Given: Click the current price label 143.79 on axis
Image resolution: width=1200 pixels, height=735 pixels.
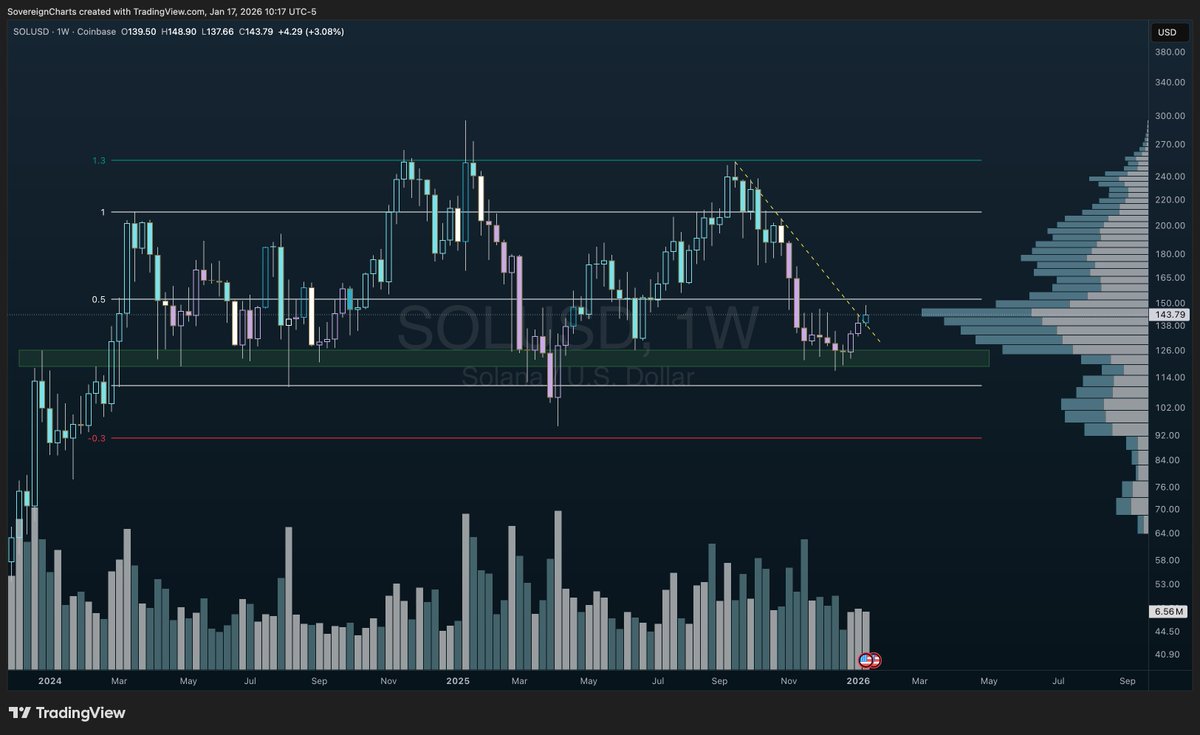Looking at the screenshot, I should [1168, 315].
